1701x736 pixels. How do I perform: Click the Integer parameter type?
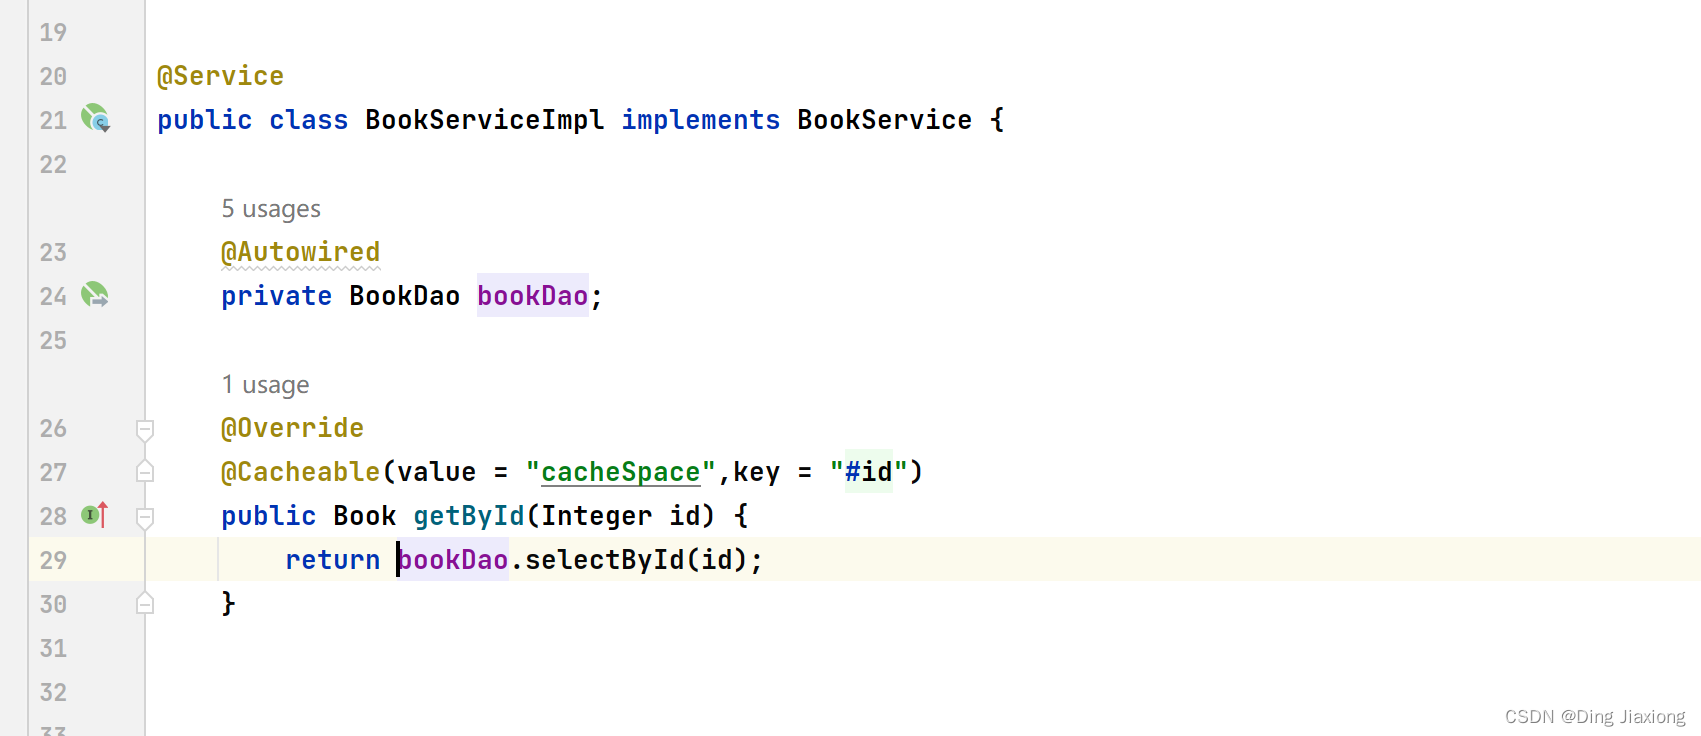point(597,516)
